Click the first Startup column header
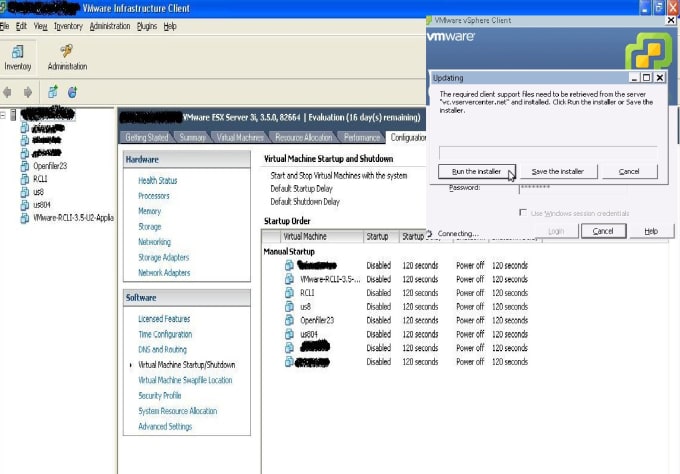Image resolution: width=680 pixels, height=474 pixels. (x=381, y=236)
